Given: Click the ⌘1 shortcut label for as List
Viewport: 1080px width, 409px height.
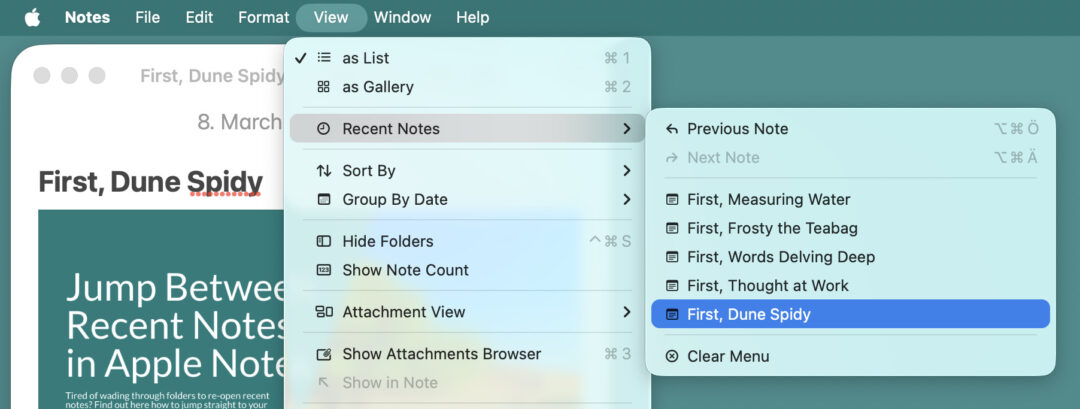Looking at the screenshot, I should [x=617, y=58].
